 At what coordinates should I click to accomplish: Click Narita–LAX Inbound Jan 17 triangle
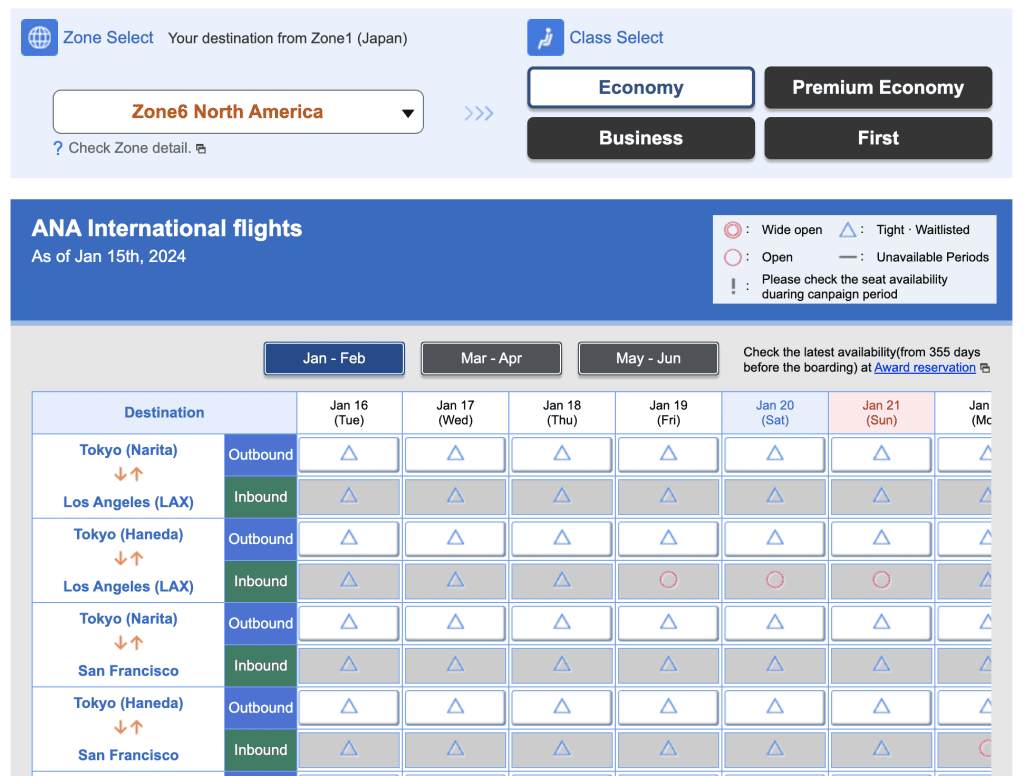(455, 496)
